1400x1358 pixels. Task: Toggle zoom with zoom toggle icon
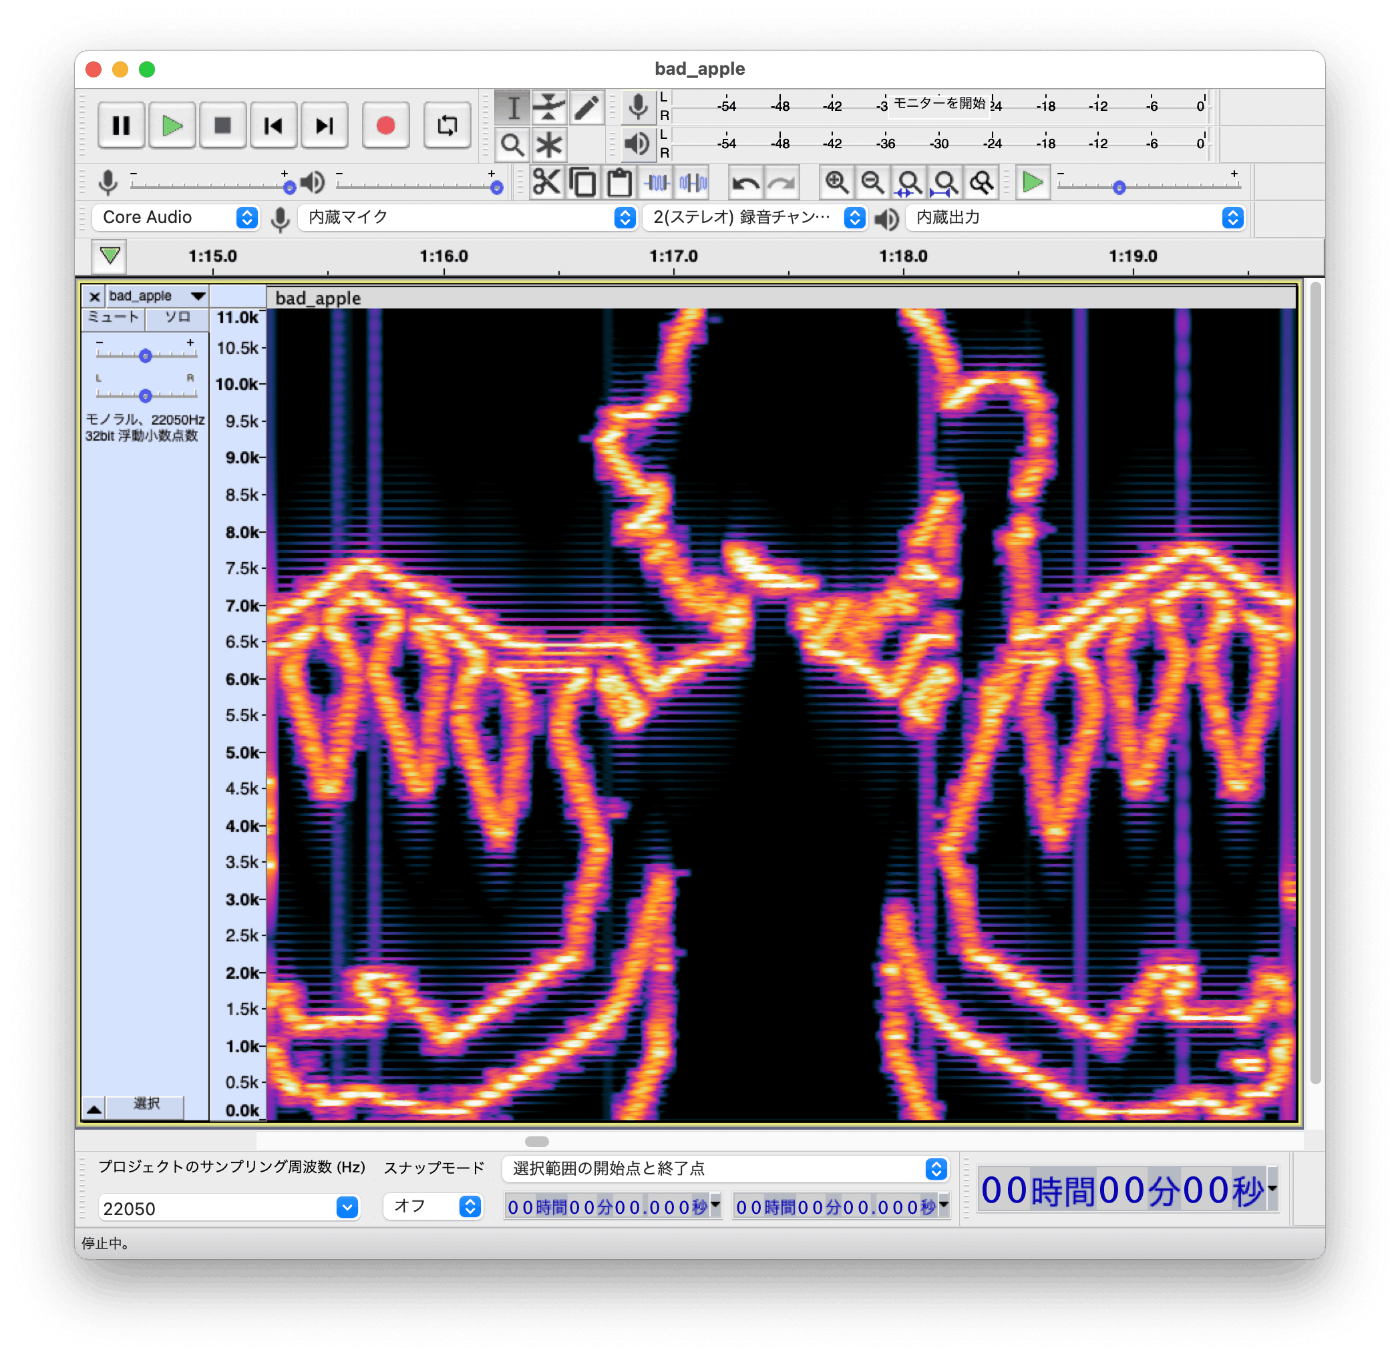pos(982,182)
